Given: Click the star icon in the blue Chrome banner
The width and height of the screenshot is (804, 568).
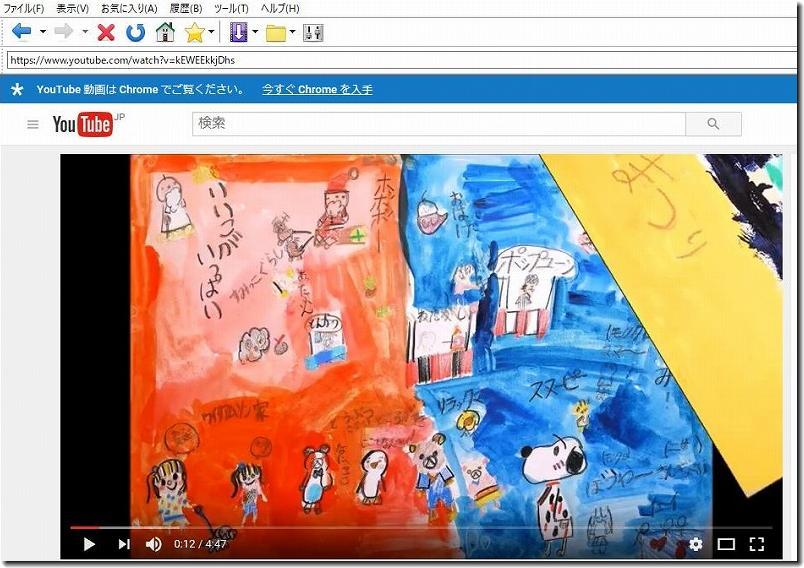Looking at the screenshot, I should click(17, 90).
